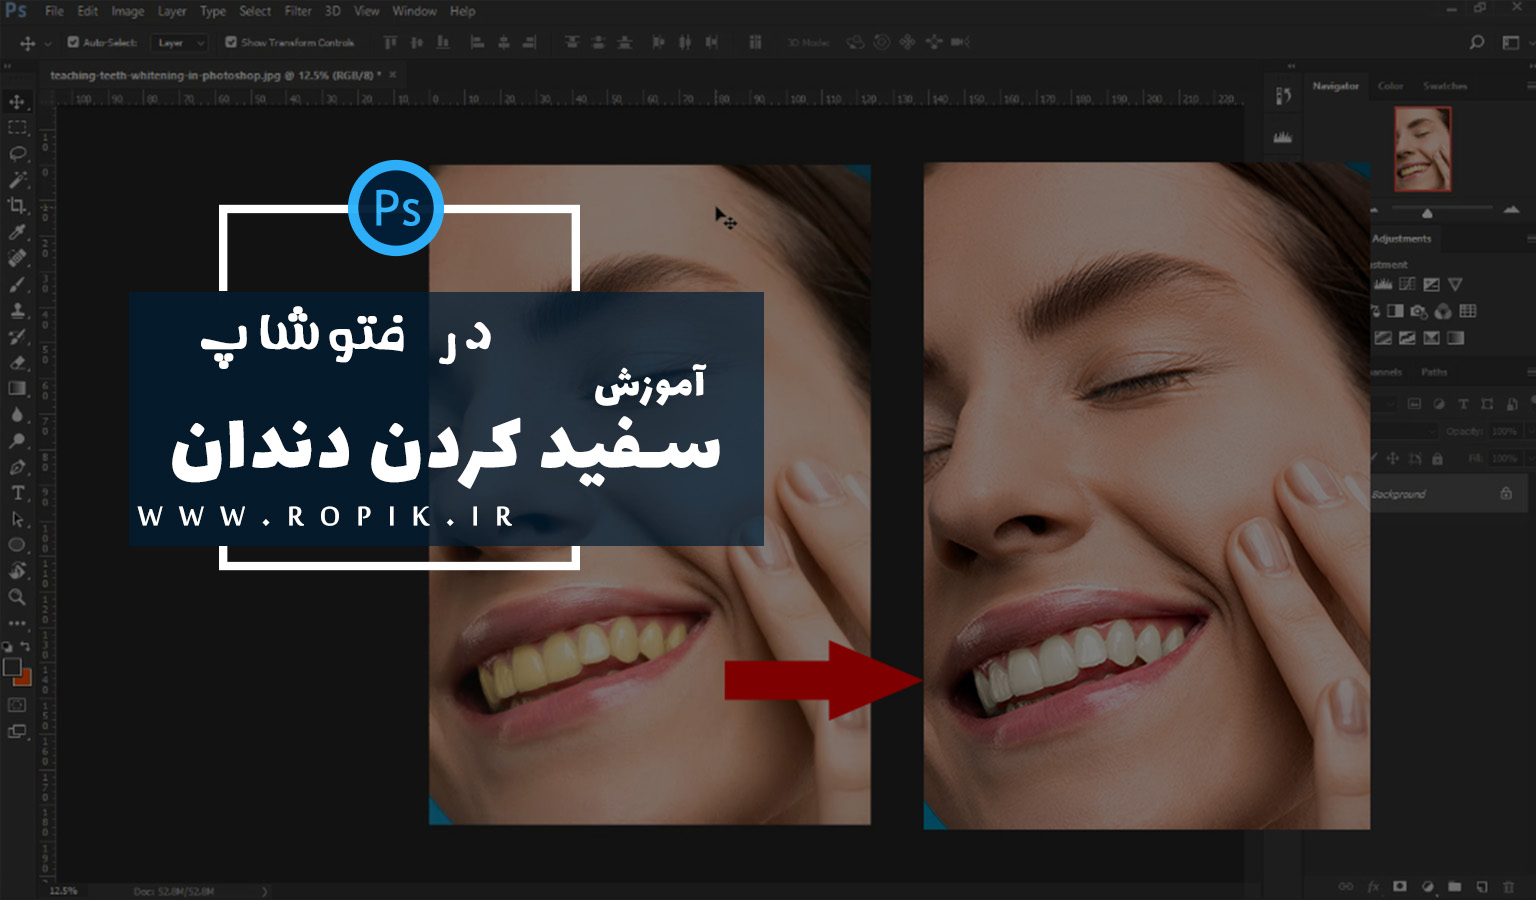Add an Exposure adjustment

tap(1431, 285)
